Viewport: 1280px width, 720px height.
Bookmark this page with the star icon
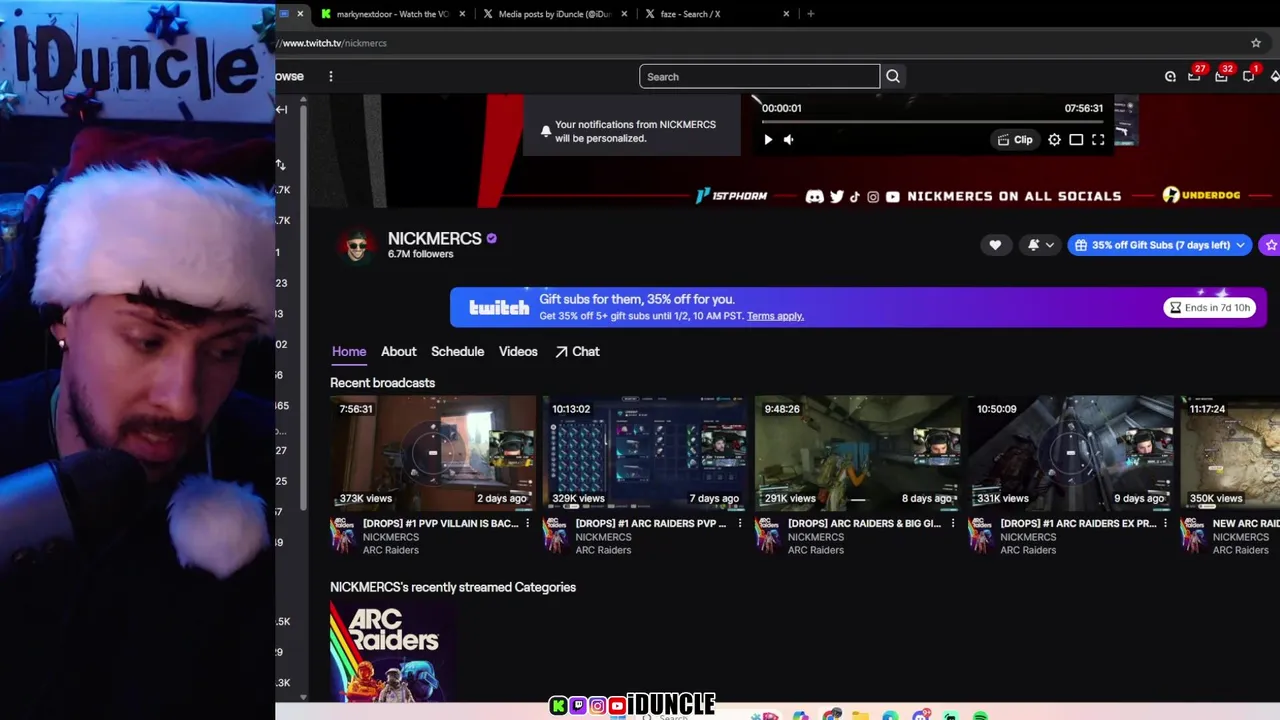(1256, 43)
